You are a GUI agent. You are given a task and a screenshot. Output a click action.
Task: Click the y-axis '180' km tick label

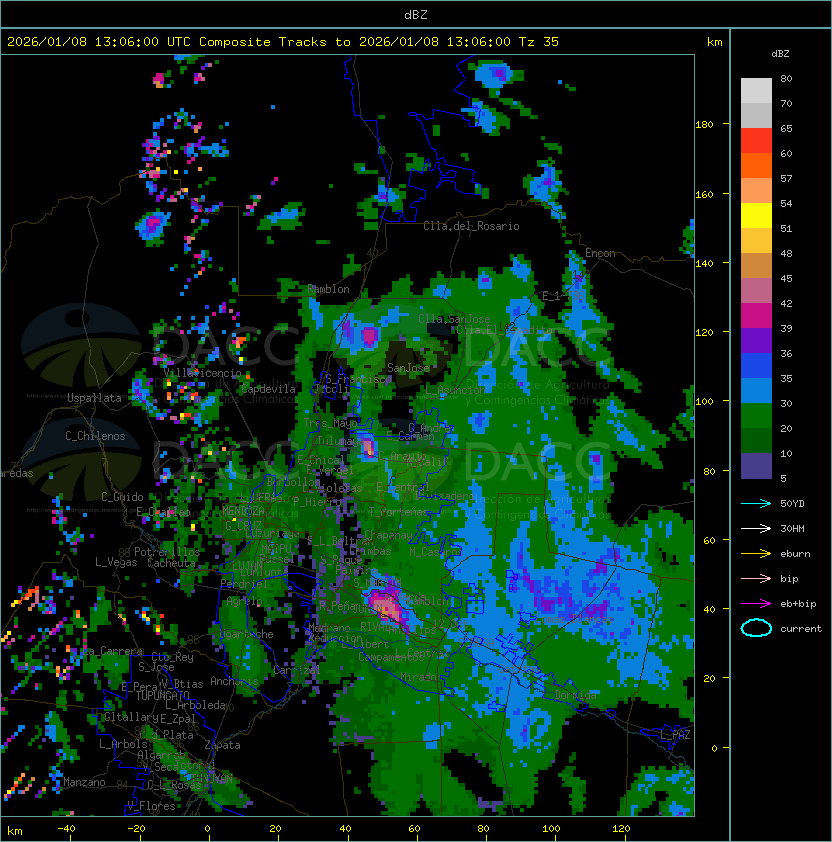click(704, 124)
